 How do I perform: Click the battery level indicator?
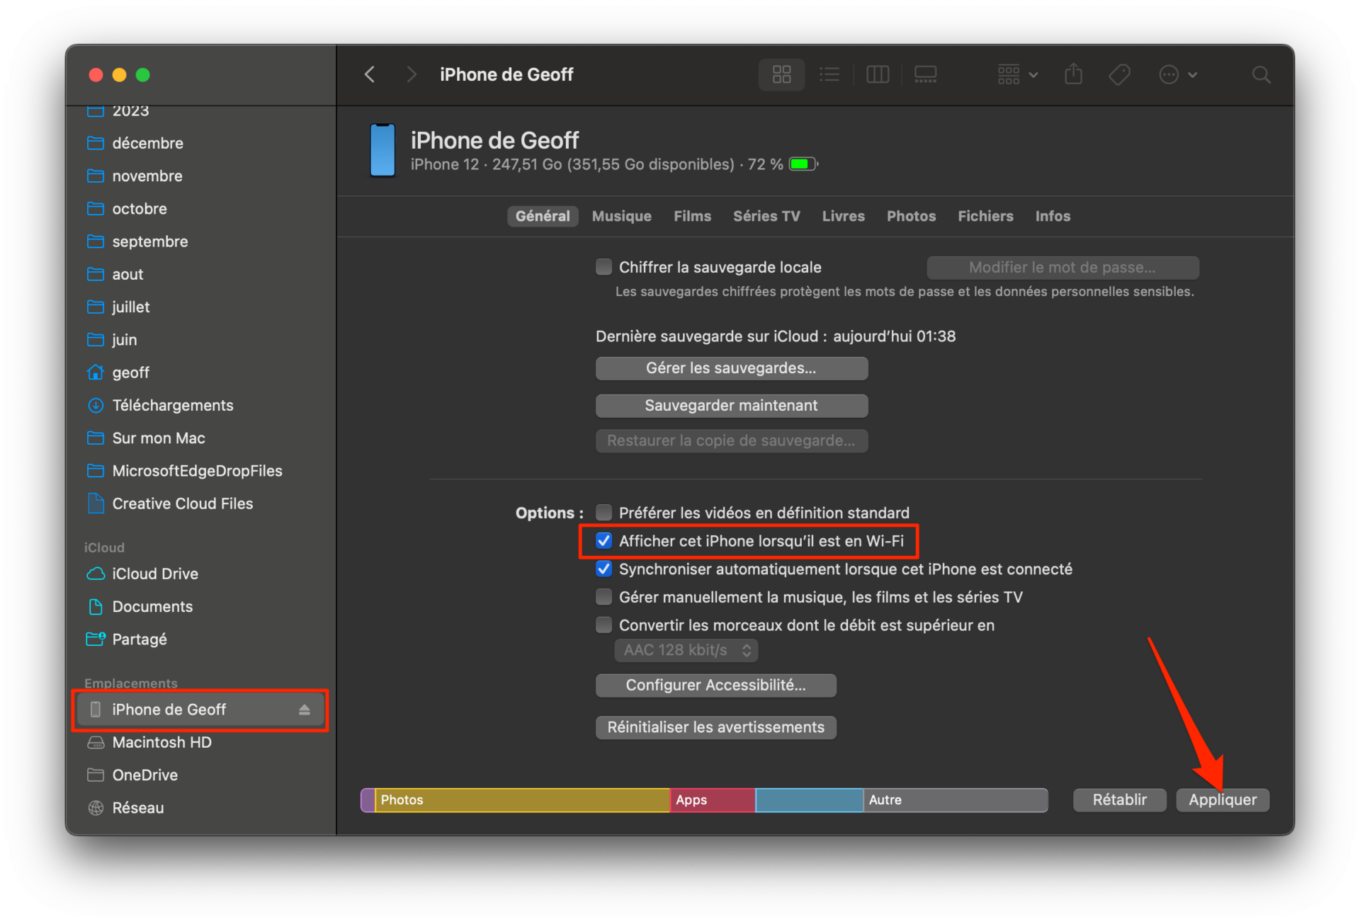pos(803,164)
